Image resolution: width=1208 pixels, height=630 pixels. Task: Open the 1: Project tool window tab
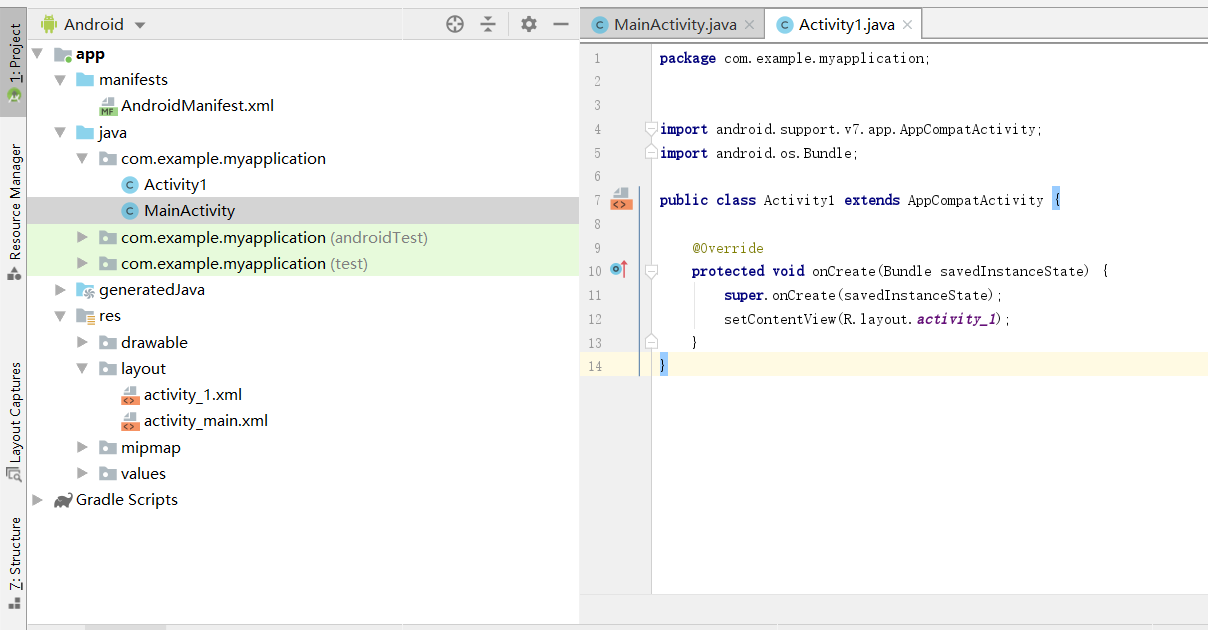tap(14, 63)
